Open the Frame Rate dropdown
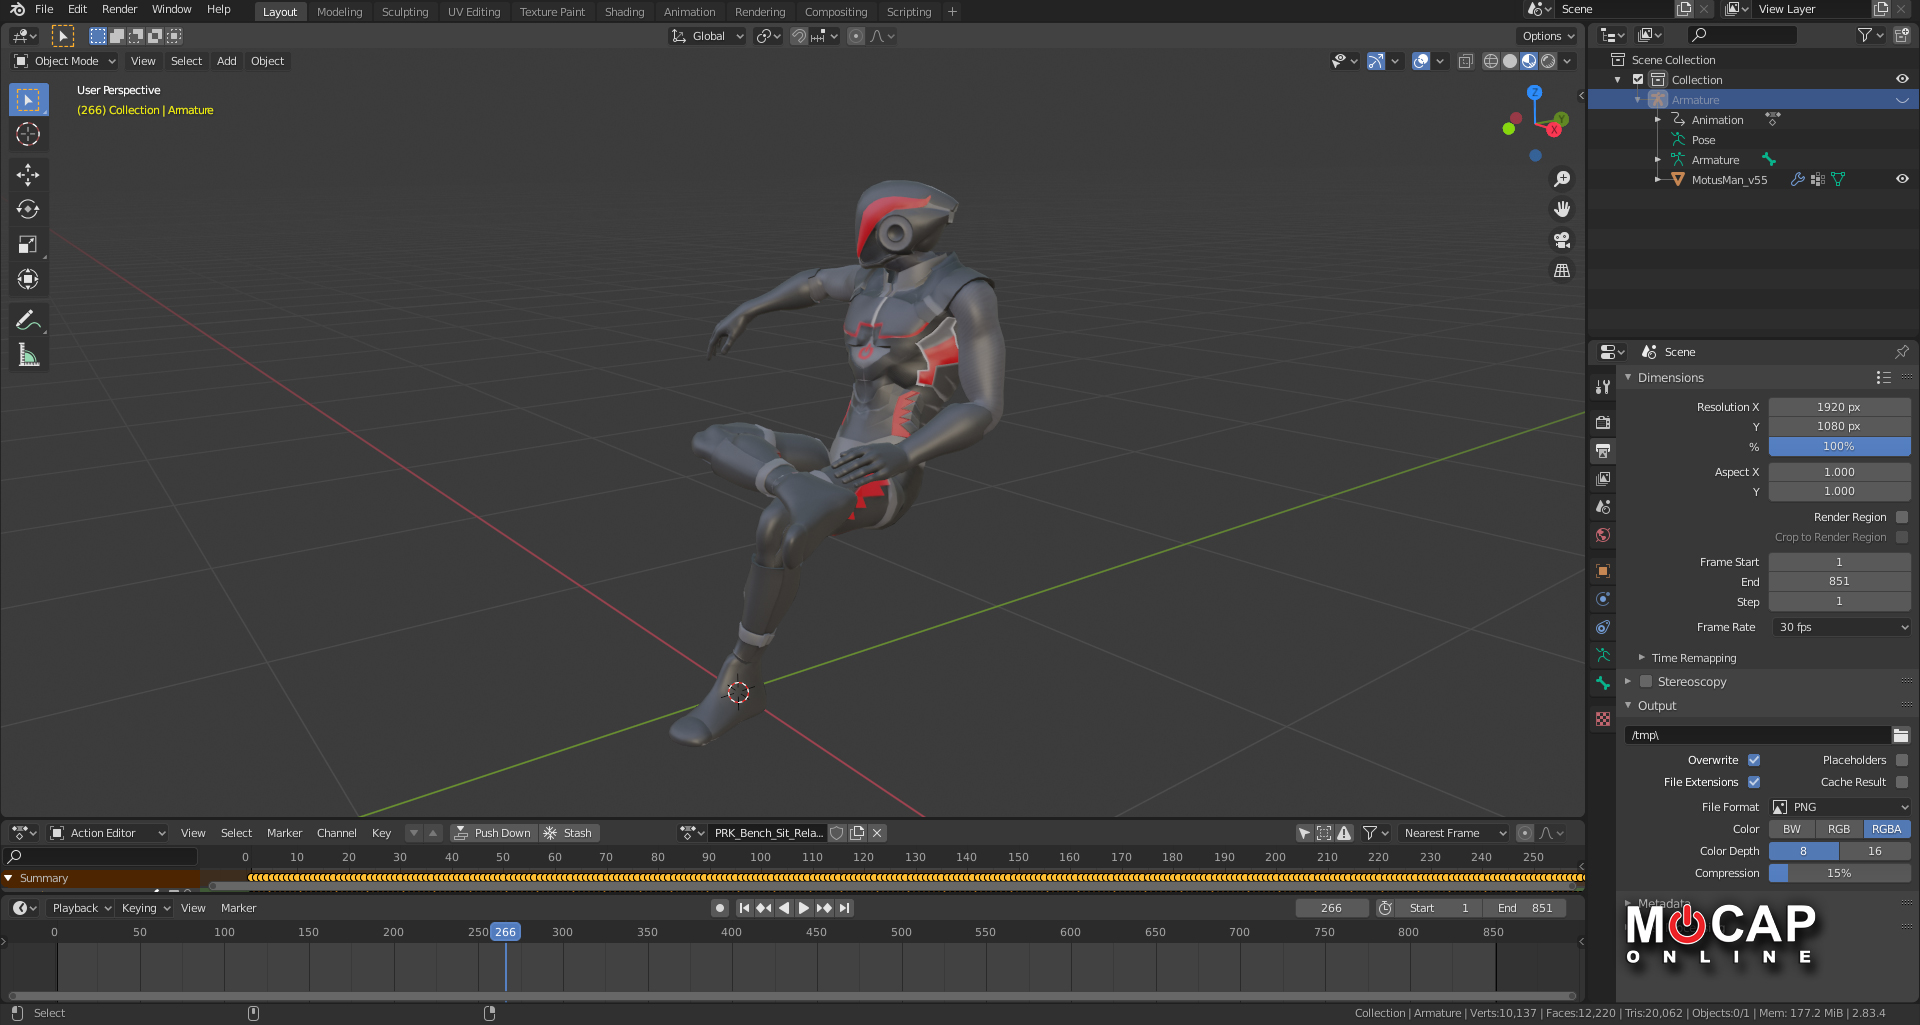This screenshot has height=1025, width=1920. [x=1840, y=627]
